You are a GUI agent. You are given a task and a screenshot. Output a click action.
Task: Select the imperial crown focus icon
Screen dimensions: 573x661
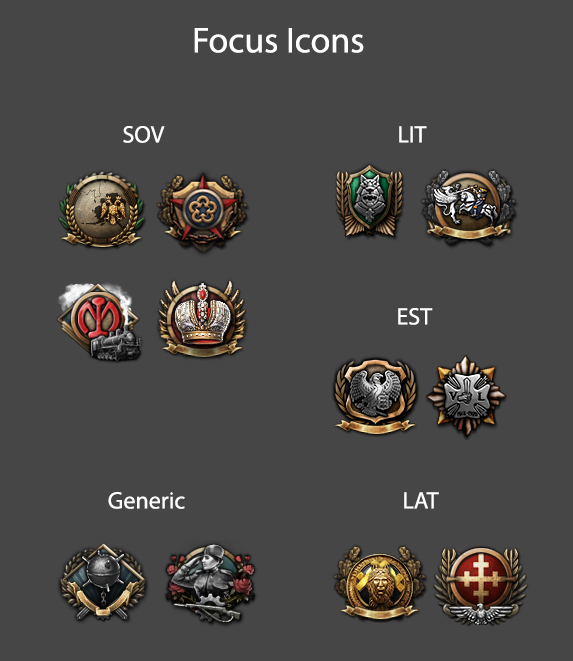coord(202,319)
